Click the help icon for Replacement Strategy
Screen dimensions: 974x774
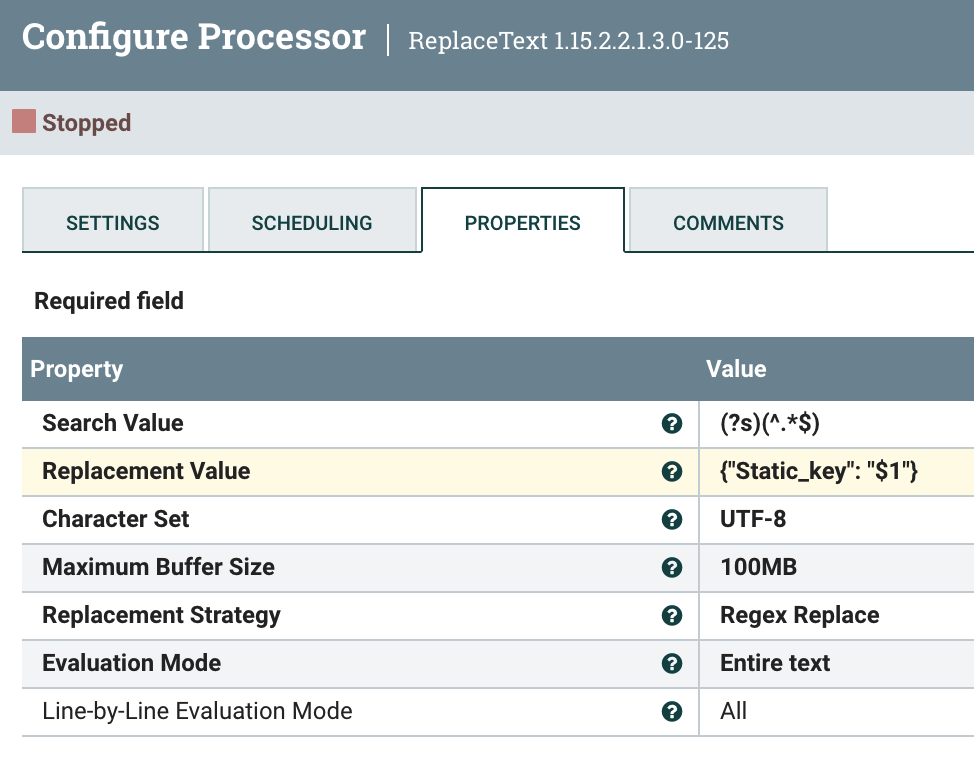tap(671, 615)
